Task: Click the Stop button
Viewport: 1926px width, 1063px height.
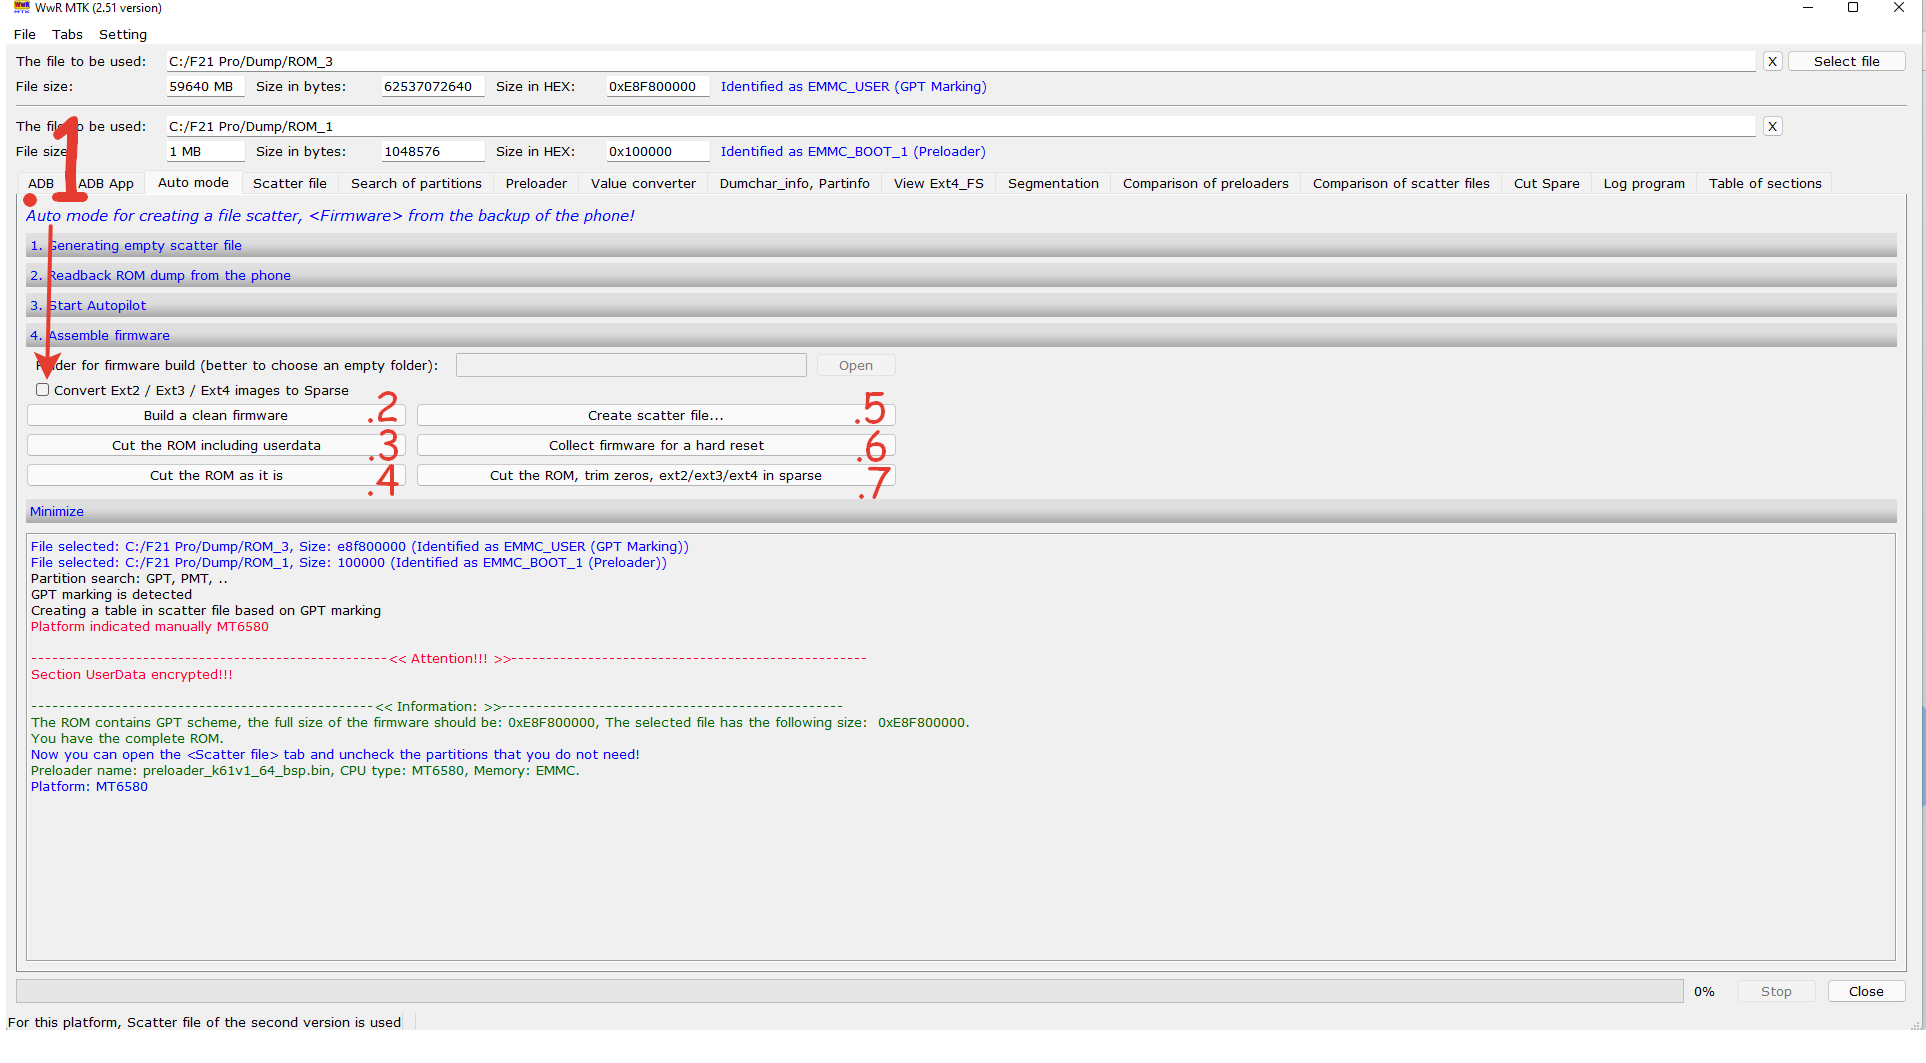Action: point(1776,991)
